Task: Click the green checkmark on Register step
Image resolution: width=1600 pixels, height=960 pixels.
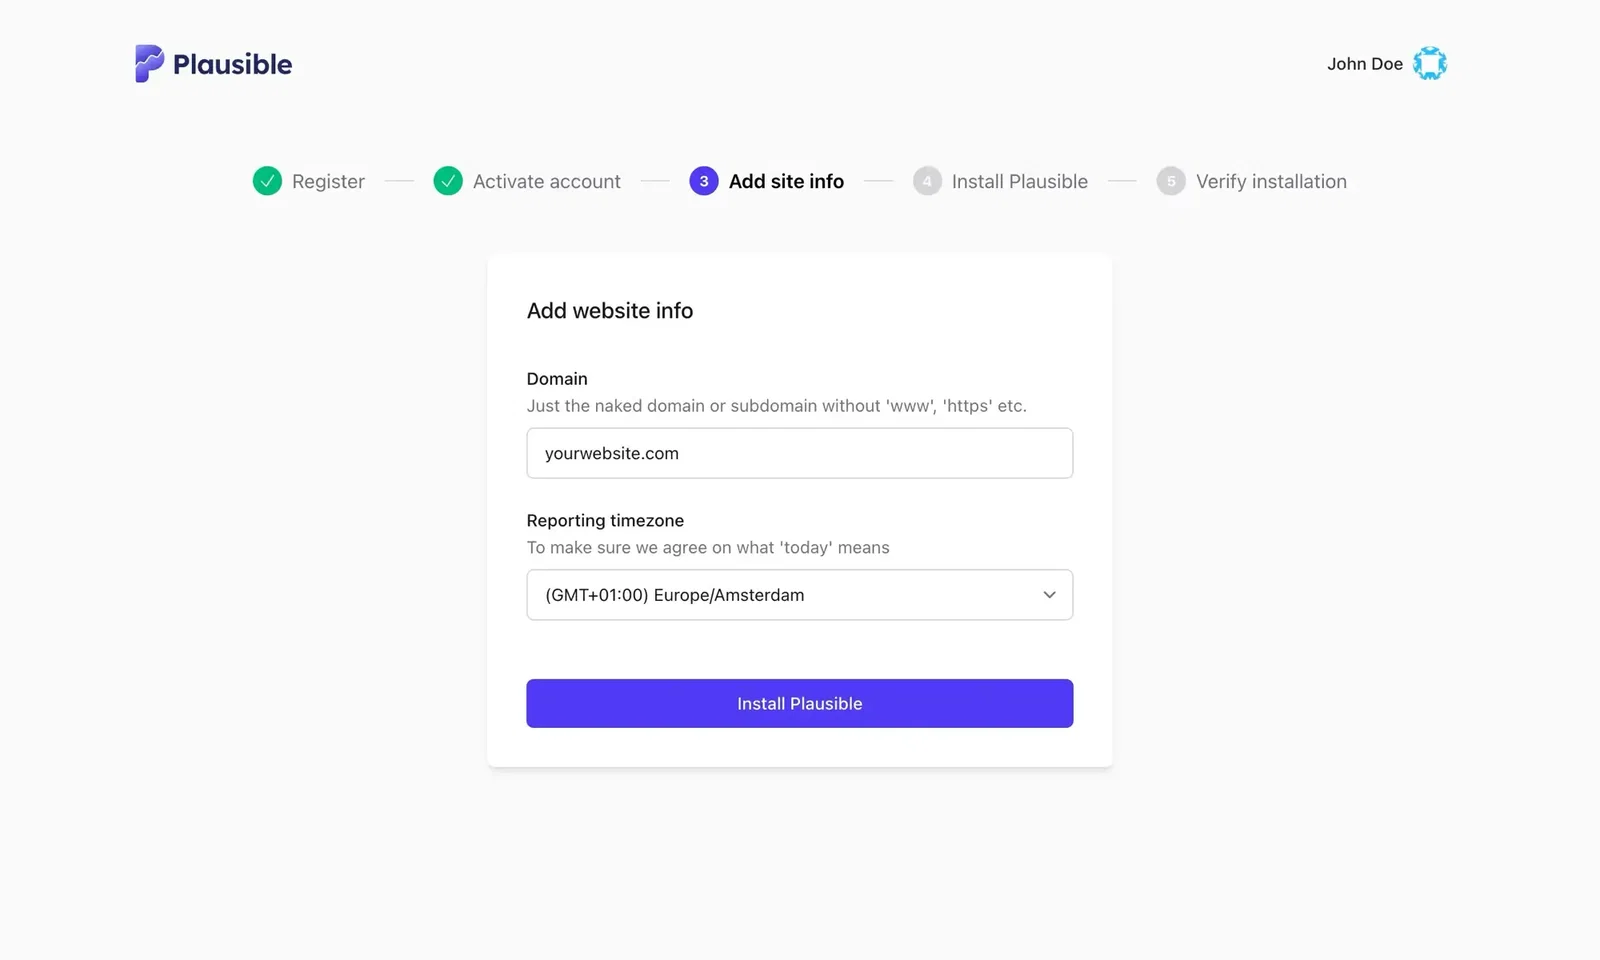Action: click(x=267, y=181)
